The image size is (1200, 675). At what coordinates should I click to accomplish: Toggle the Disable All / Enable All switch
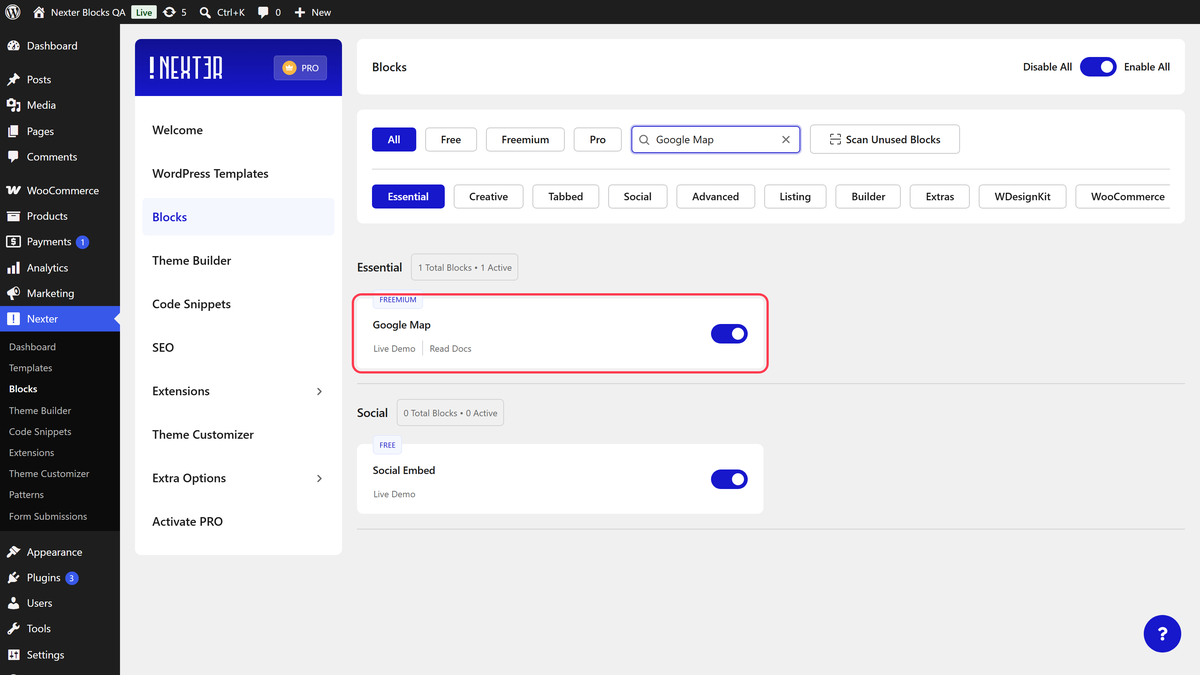pyautogui.click(x=1098, y=67)
